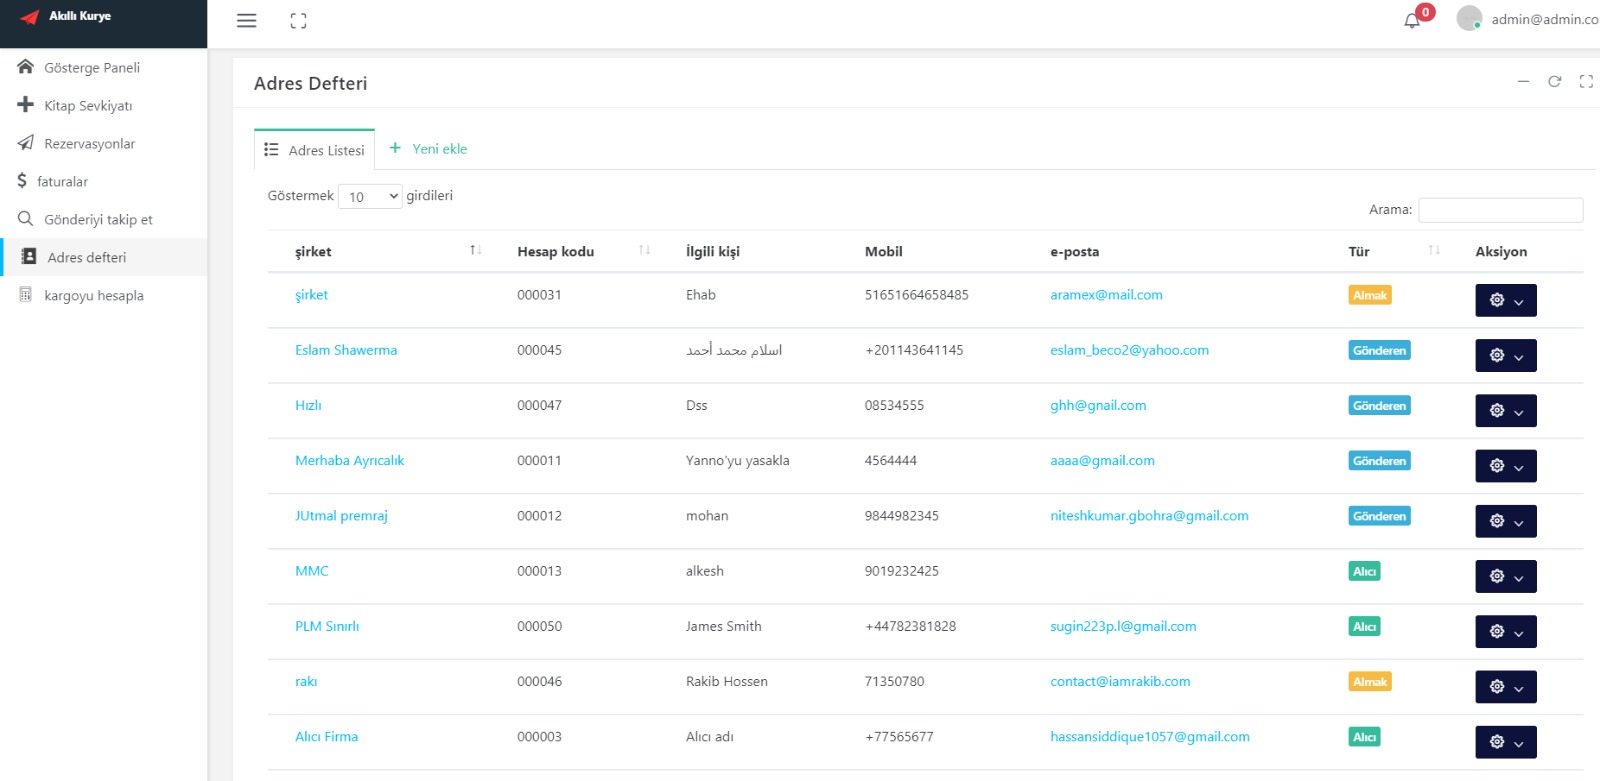This screenshot has width=1600, height=781.
Task: Click email niteshkumar.gbohra@gmail.com
Action: coord(1149,516)
